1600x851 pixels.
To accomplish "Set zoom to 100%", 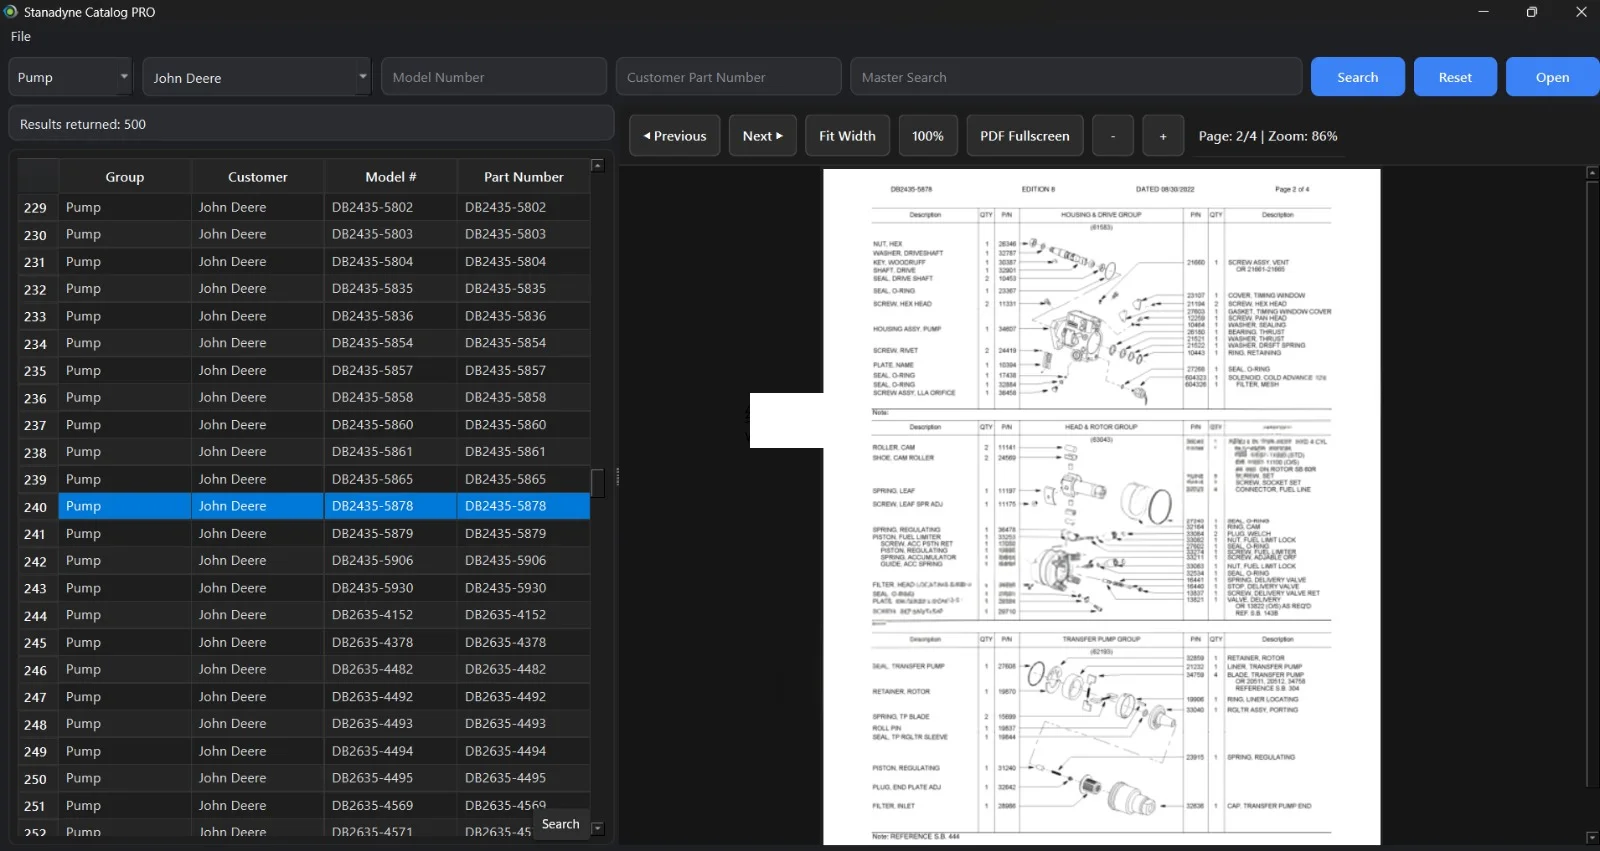I will pyautogui.click(x=928, y=136).
